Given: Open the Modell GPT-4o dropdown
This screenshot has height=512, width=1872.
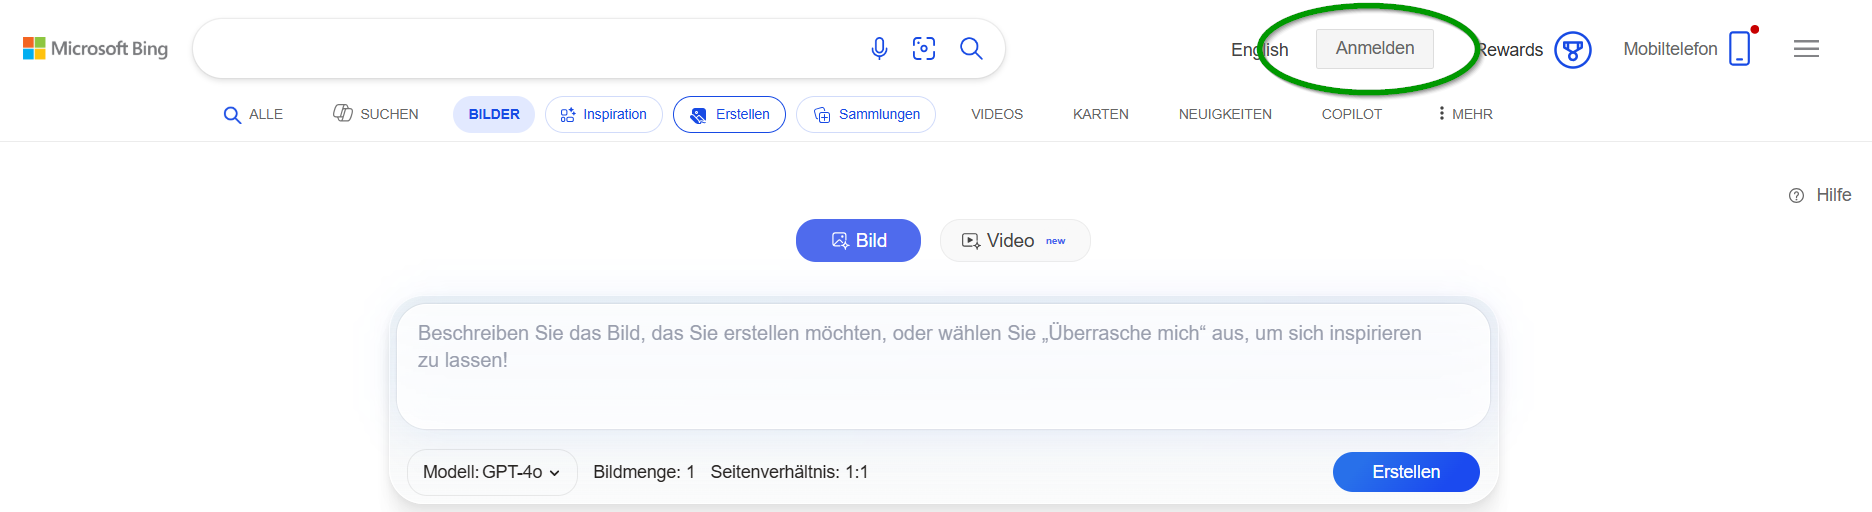Looking at the screenshot, I should (492, 472).
